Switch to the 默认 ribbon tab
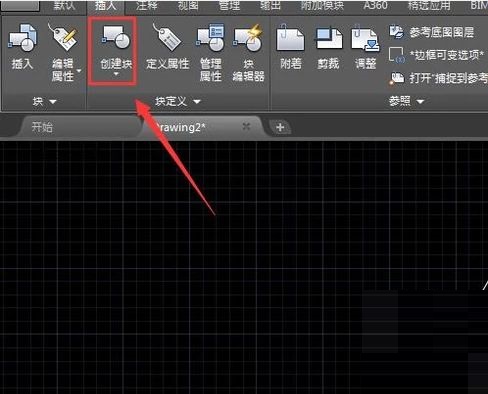 (x=64, y=5)
